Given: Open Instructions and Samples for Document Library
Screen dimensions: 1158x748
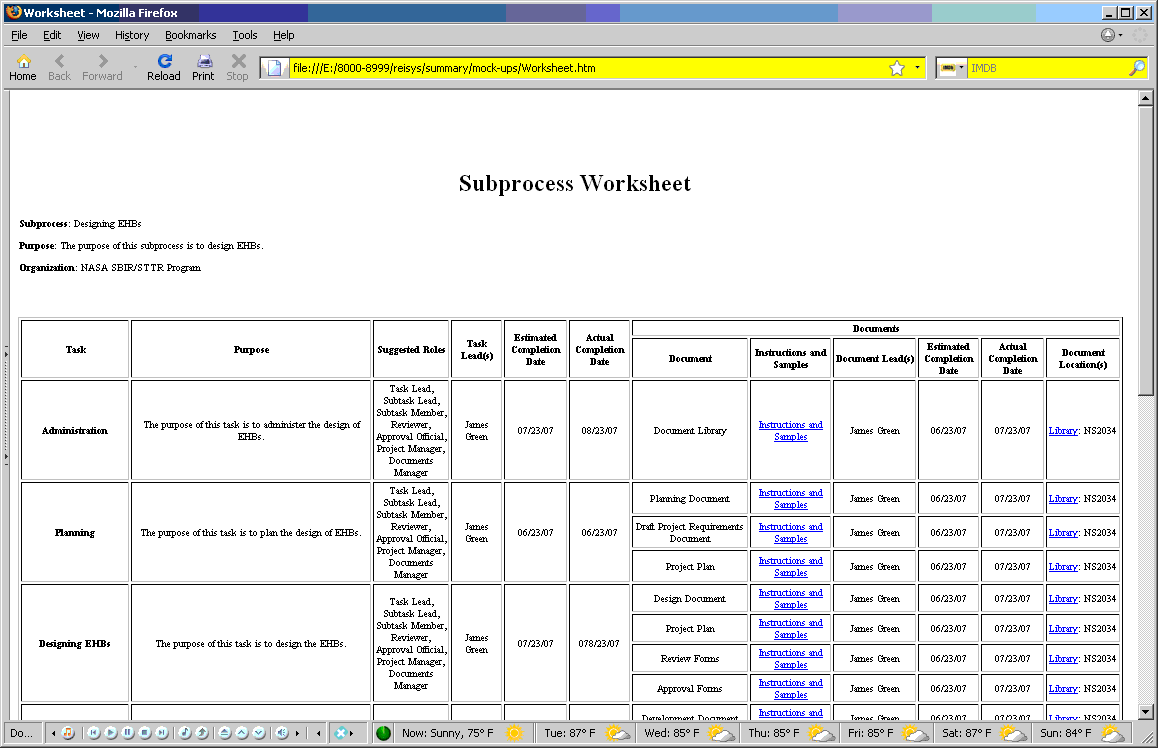Looking at the screenshot, I should (x=790, y=430).
